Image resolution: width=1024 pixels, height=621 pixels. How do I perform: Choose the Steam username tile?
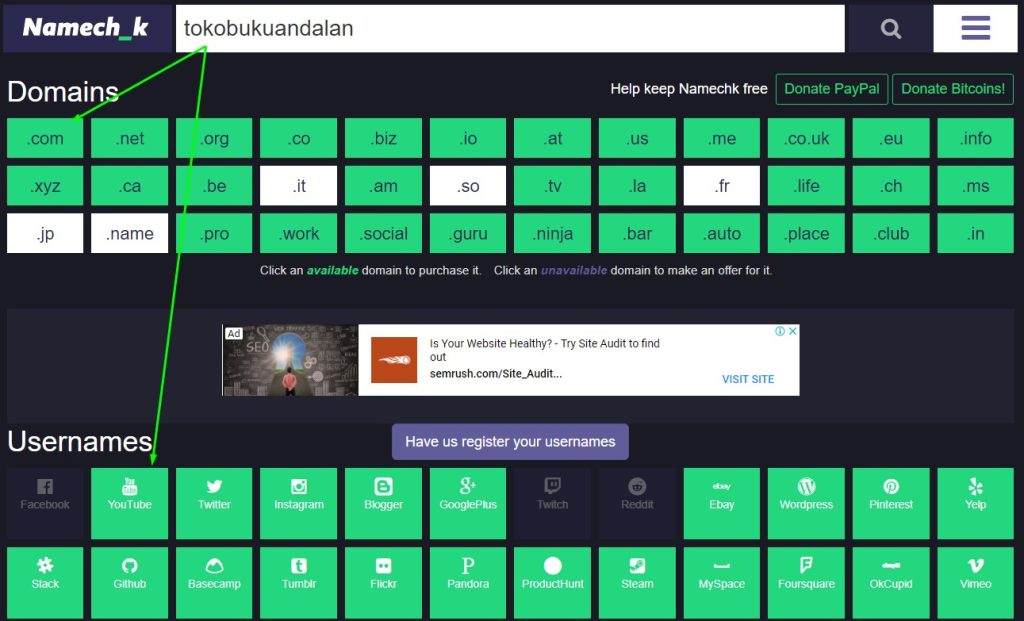click(637, 574)
